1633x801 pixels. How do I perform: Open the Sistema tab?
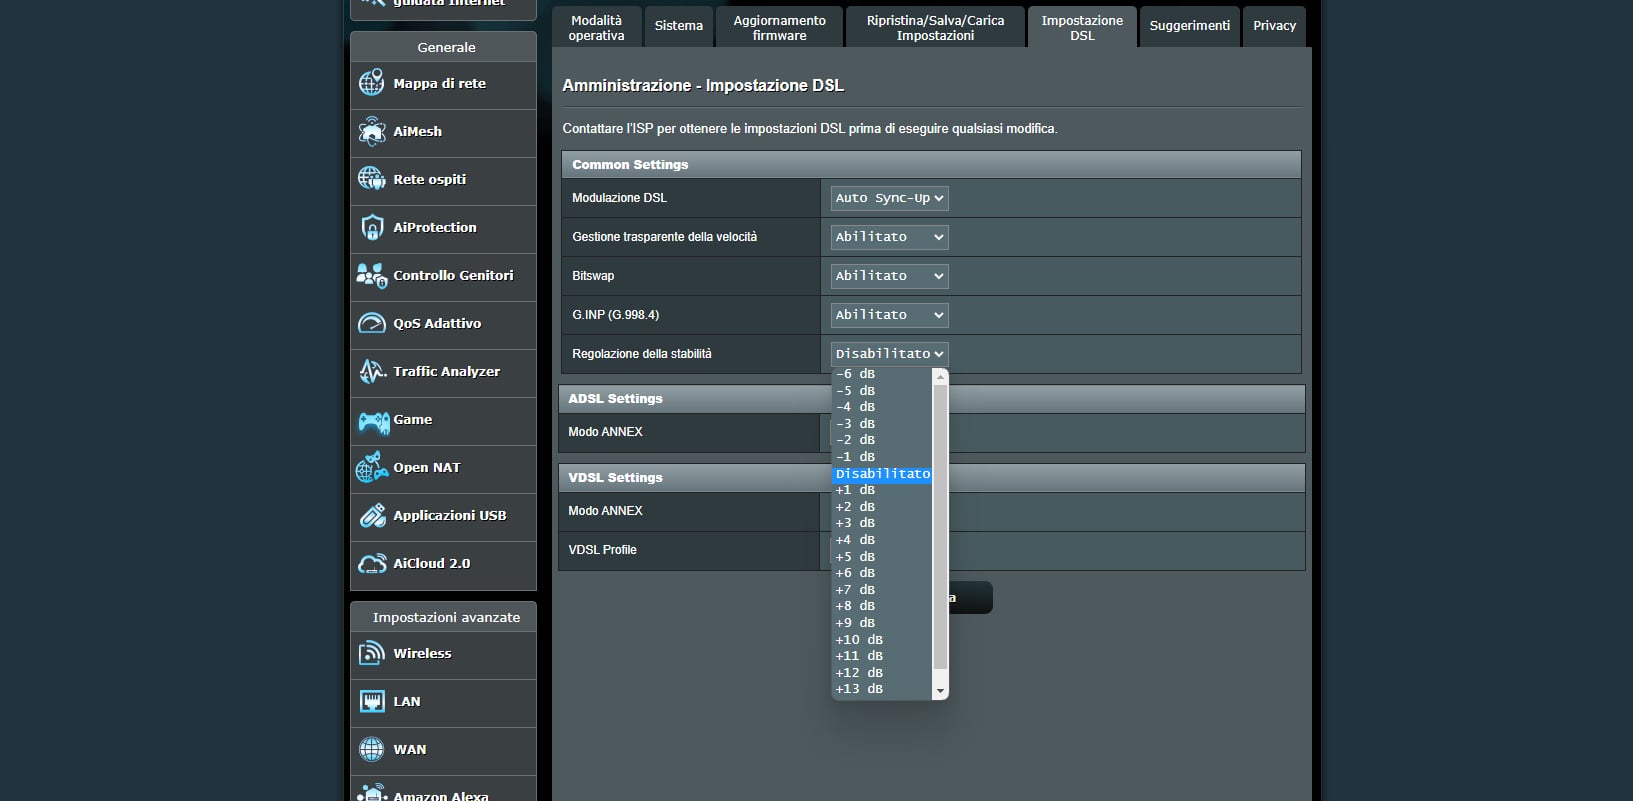coord(678,26)
